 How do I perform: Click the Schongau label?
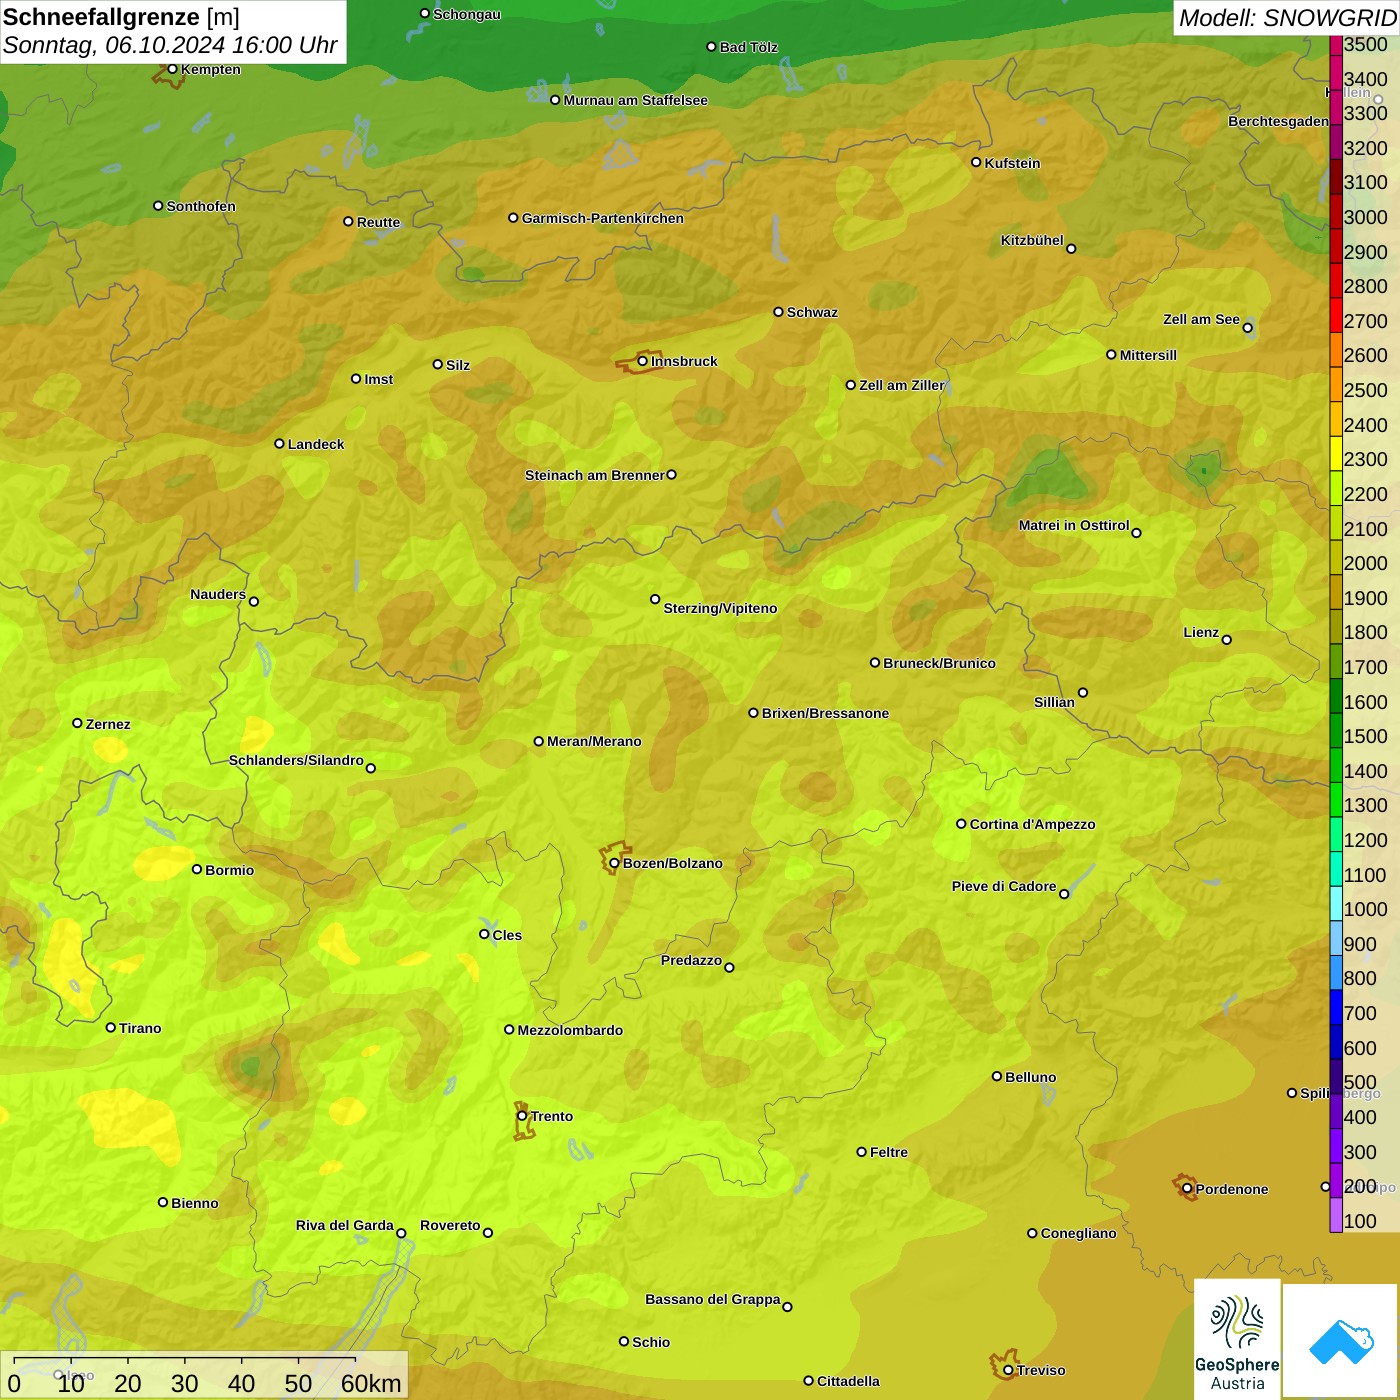click(466, 14)
